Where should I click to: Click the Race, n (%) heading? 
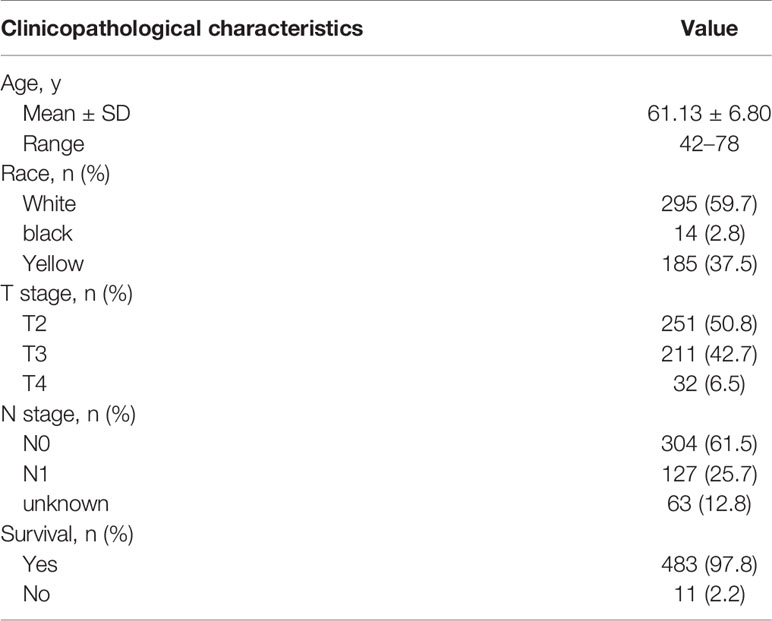point(56,174)
